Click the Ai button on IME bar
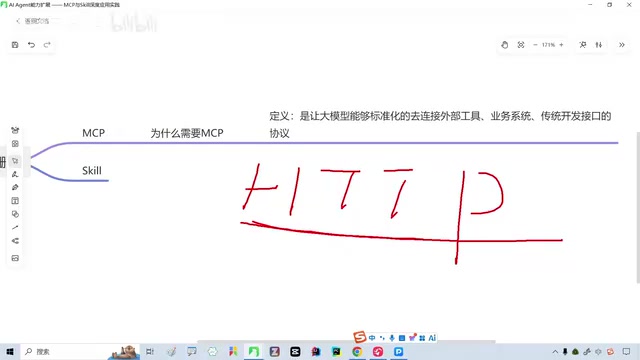Screen dimensions: 640x360 (432, 338)
